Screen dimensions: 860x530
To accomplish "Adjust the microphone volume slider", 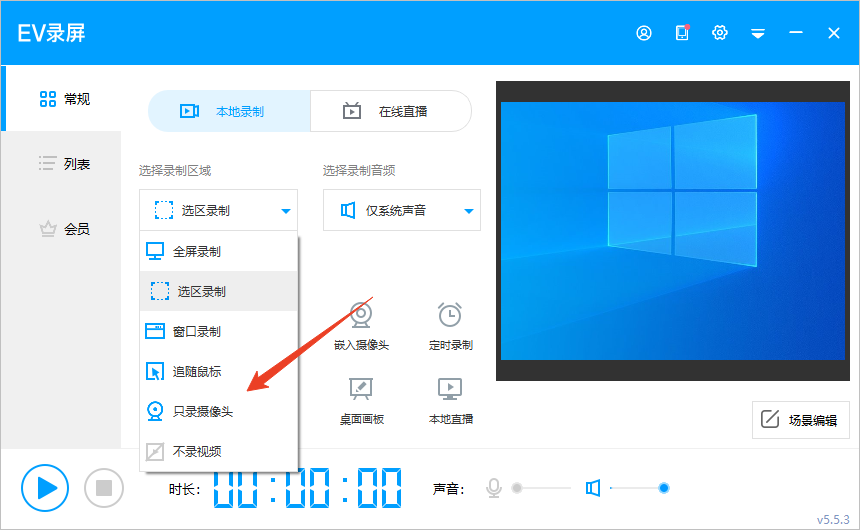I will [x=542, y=488].
